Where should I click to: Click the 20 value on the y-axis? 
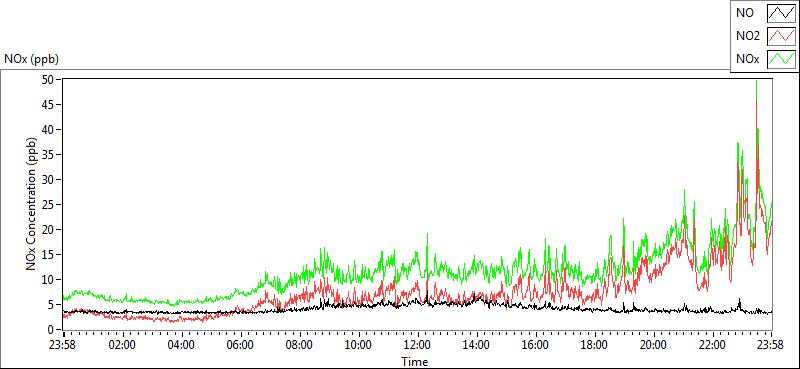[48, 230]
